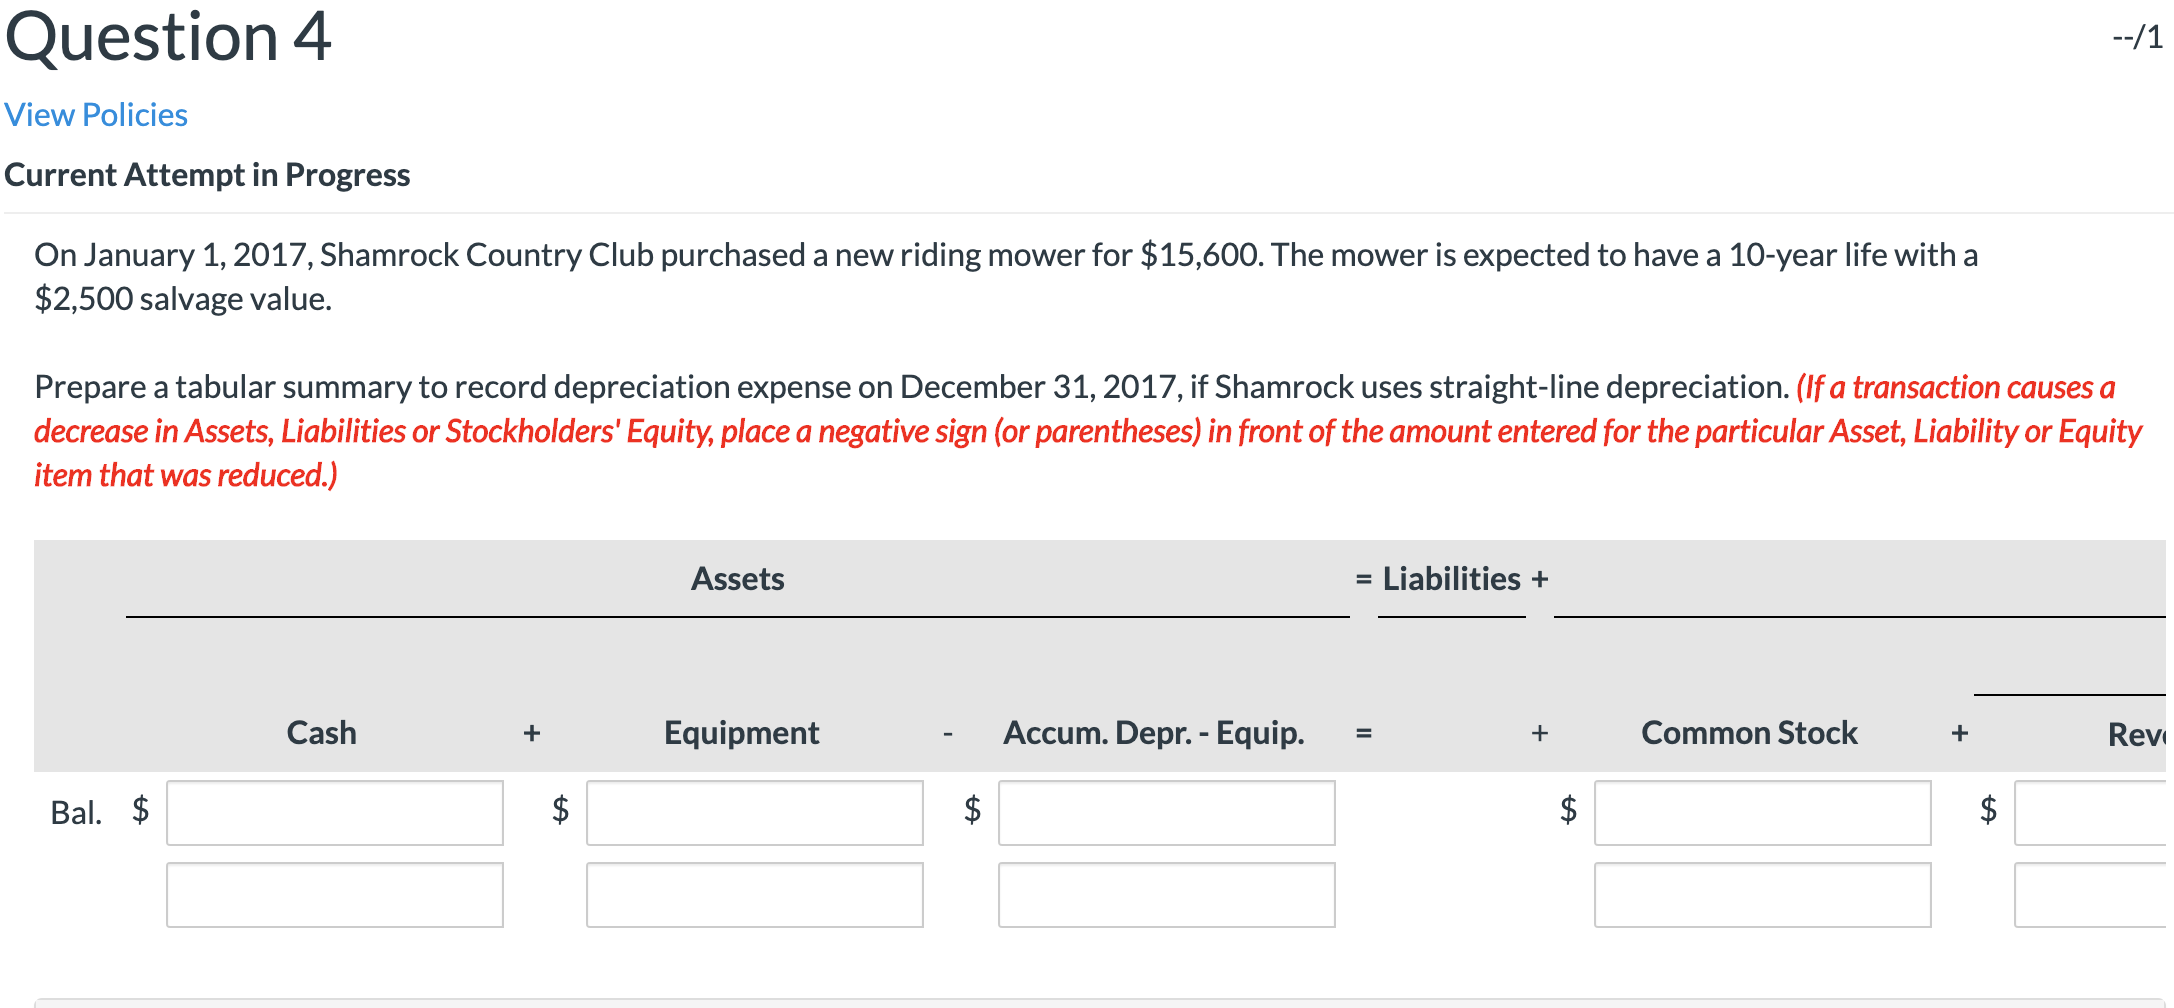The image size is (2174, 1008).
Task: Click the second-row Accum. Depr. input field
Action: click(1165, 893)
